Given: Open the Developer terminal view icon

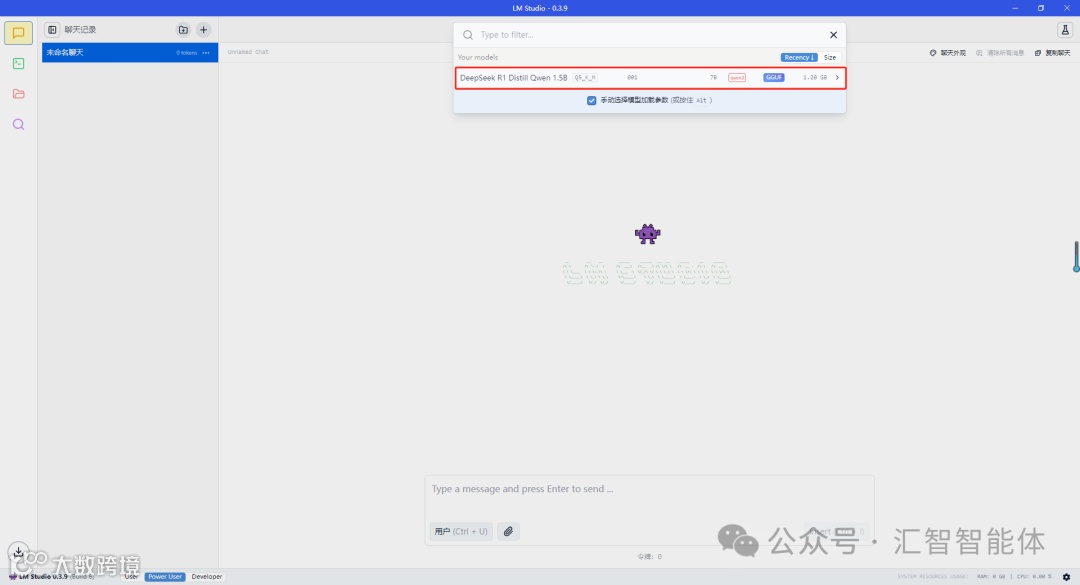Looking at the screenshot, I should click(x=19, y=63).
